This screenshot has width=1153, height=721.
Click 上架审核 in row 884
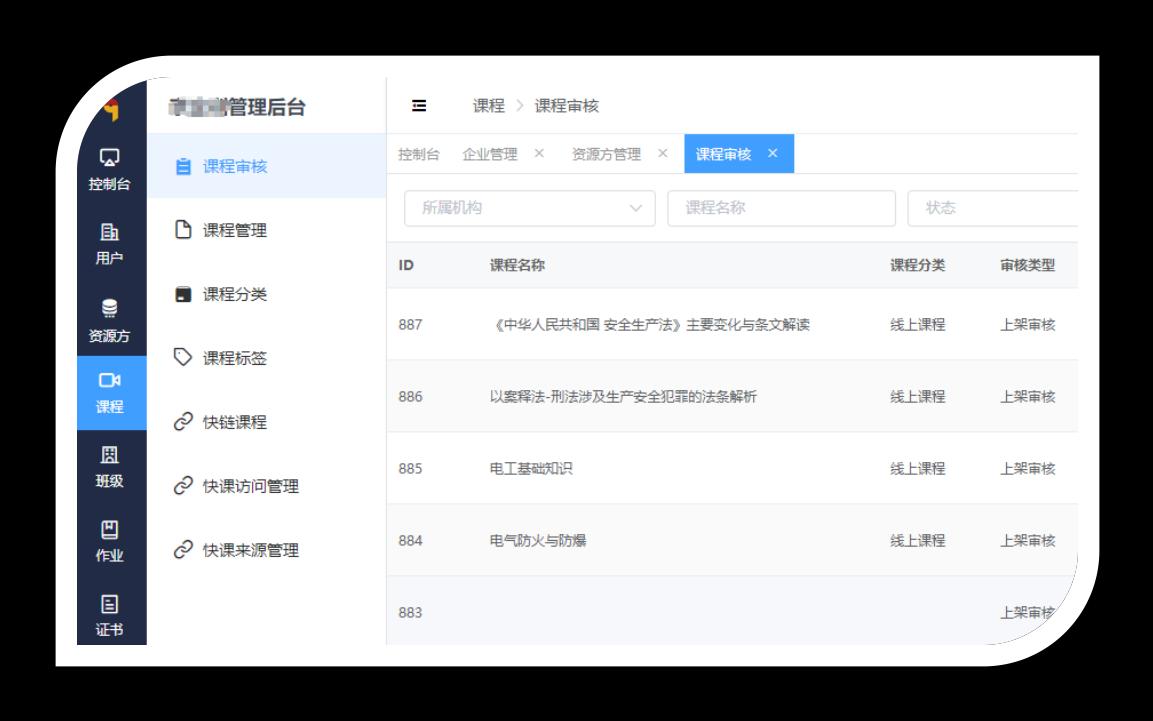tap(1027, 541)
